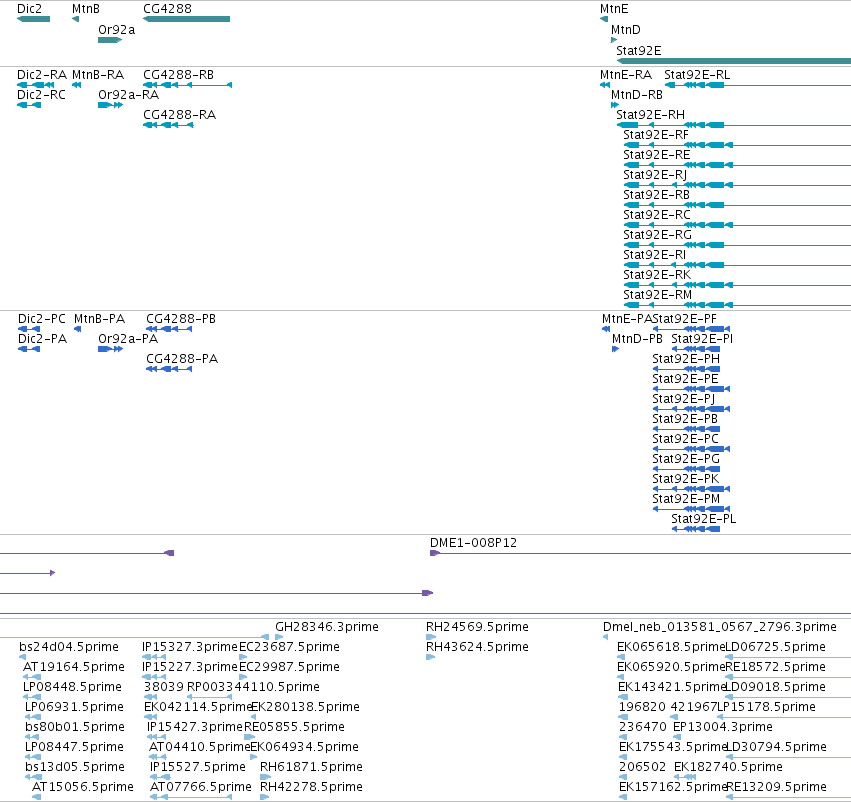Image resolution: width=851 pixels, height=802 pixels.
Task: Select the MtnB-PA protein label
Action: [99, 319]
